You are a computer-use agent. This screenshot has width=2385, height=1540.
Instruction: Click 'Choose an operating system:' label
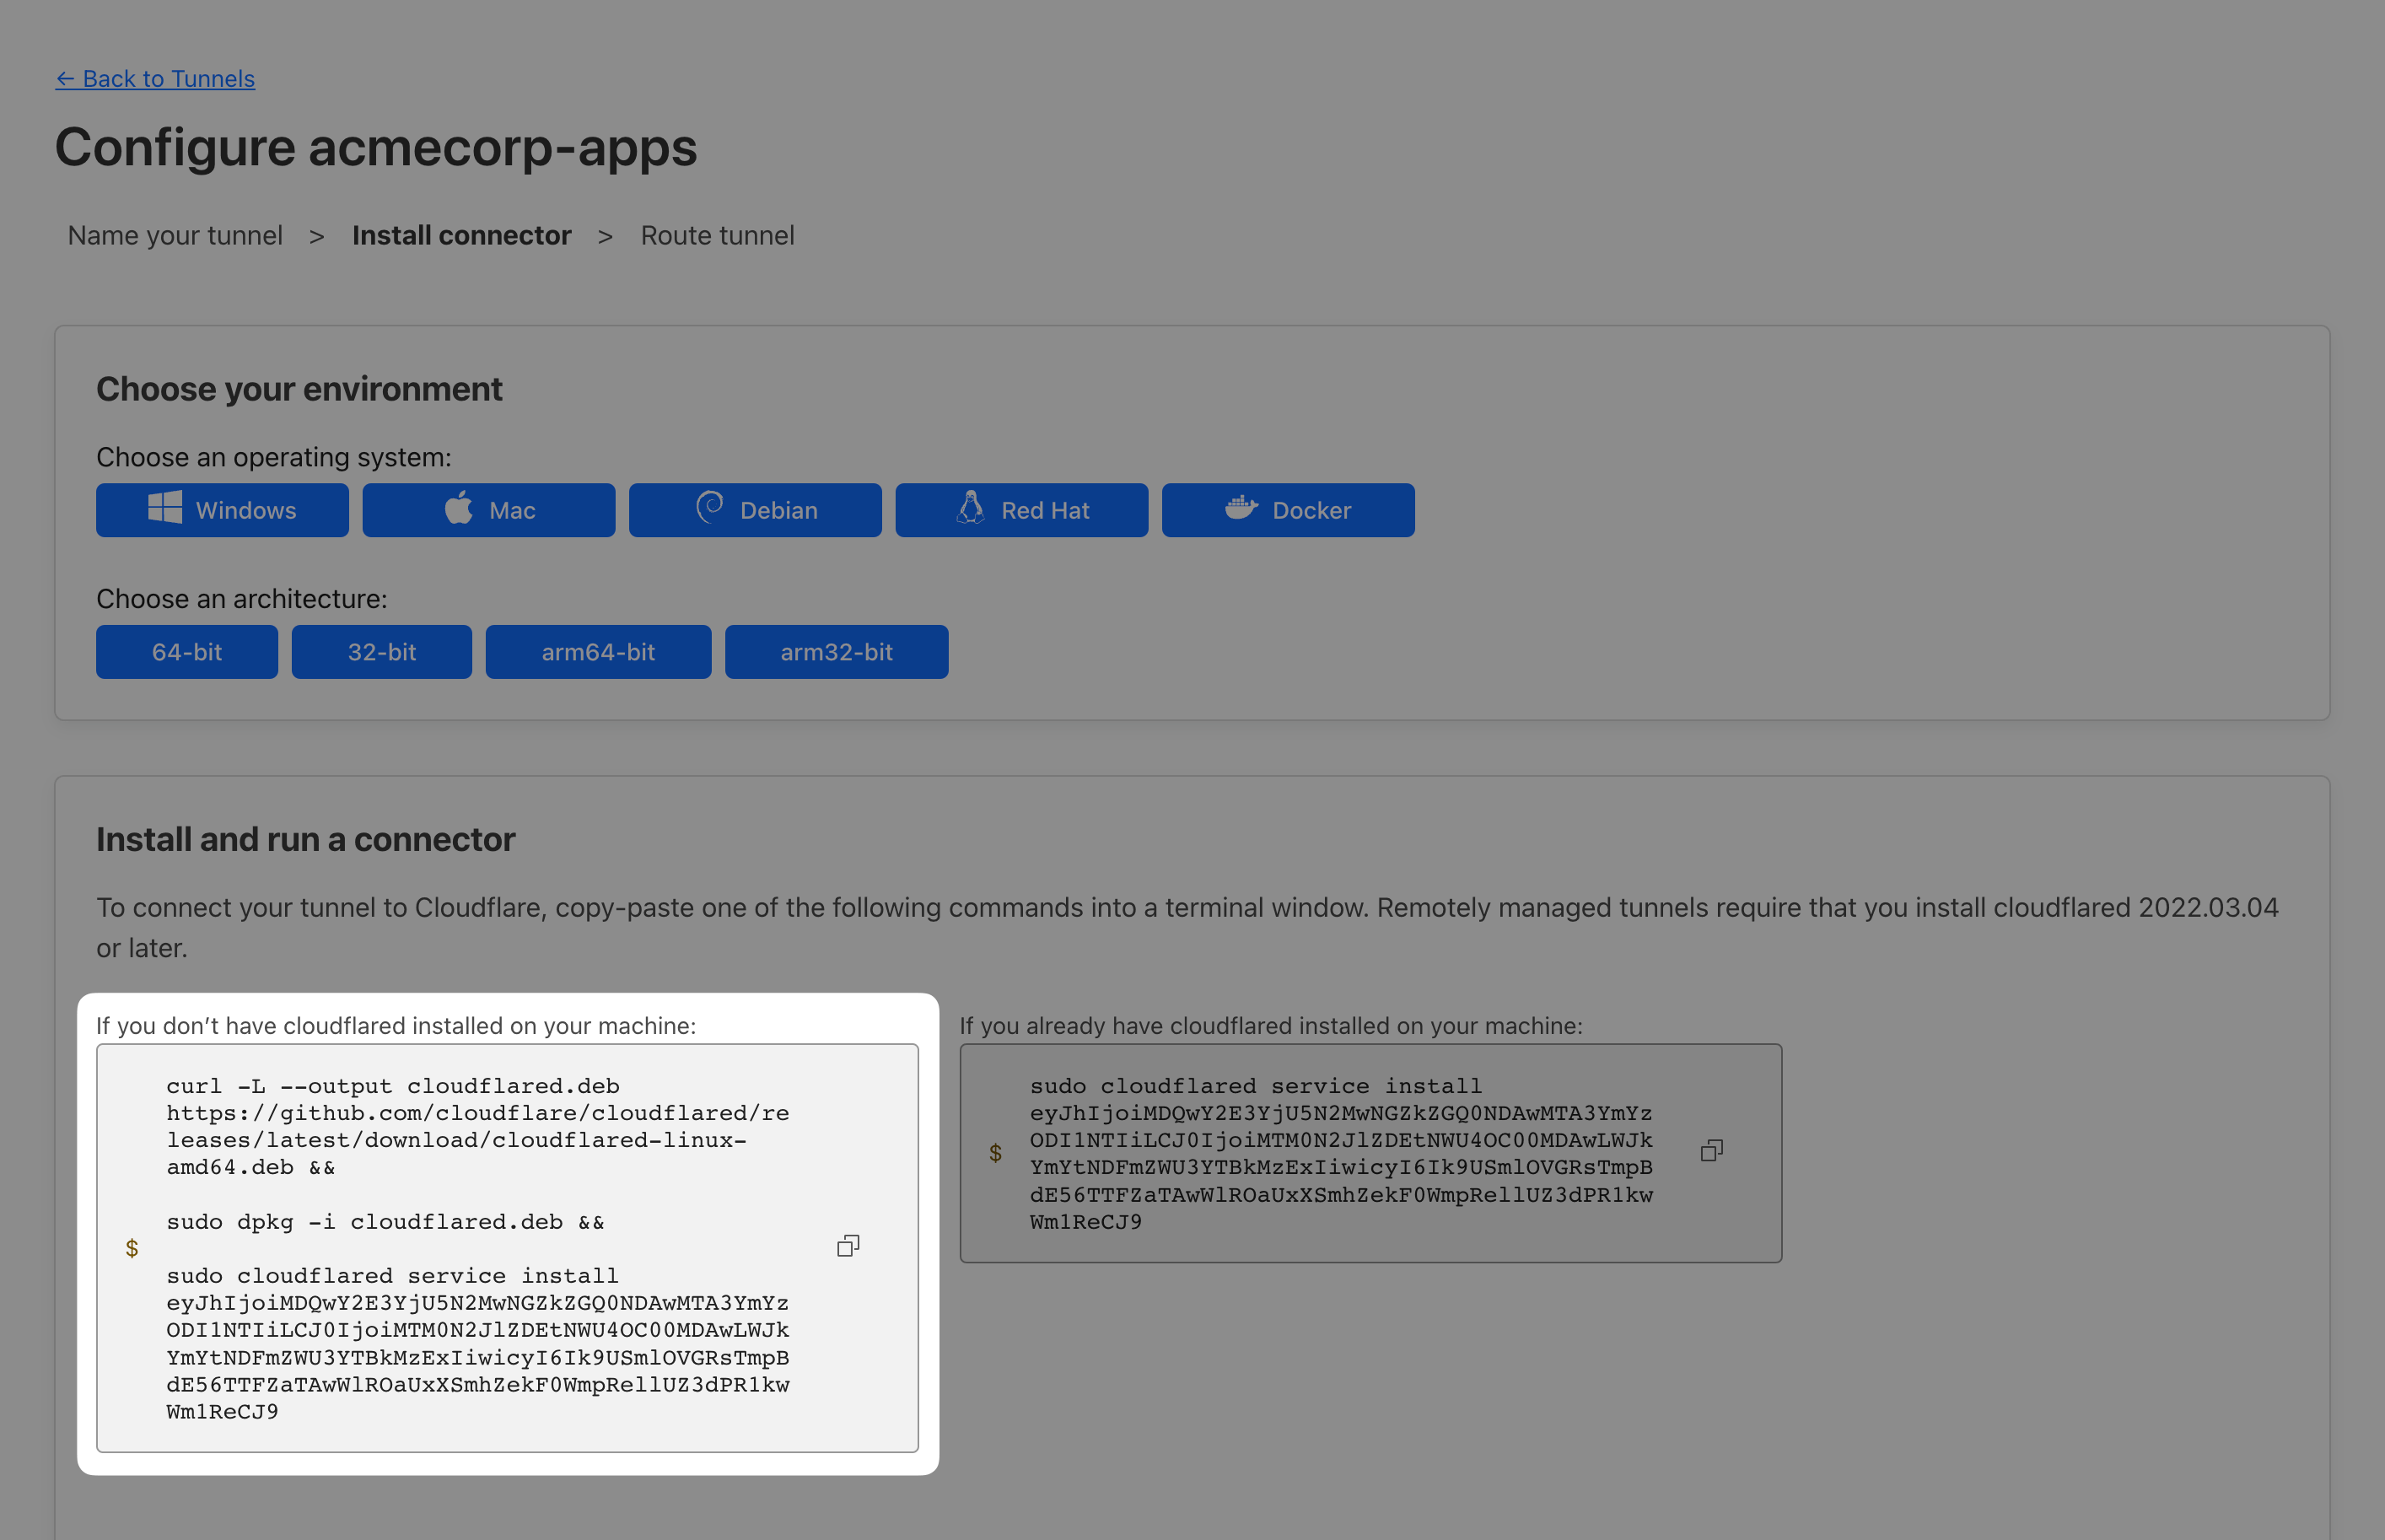[274, 457]
